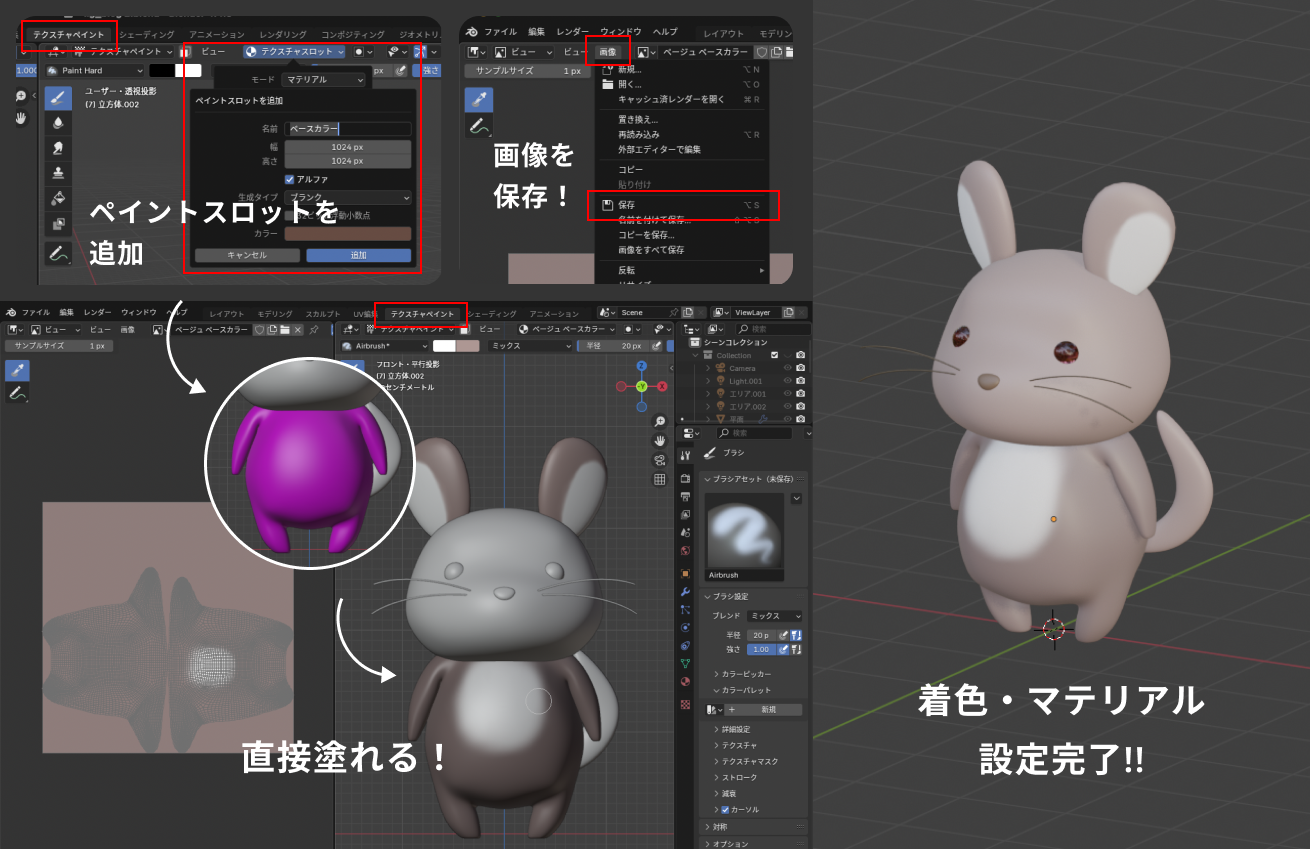Open the 生成タイプ ブランク dropdown
1310x849 pixels.
[x=348, y=197]
